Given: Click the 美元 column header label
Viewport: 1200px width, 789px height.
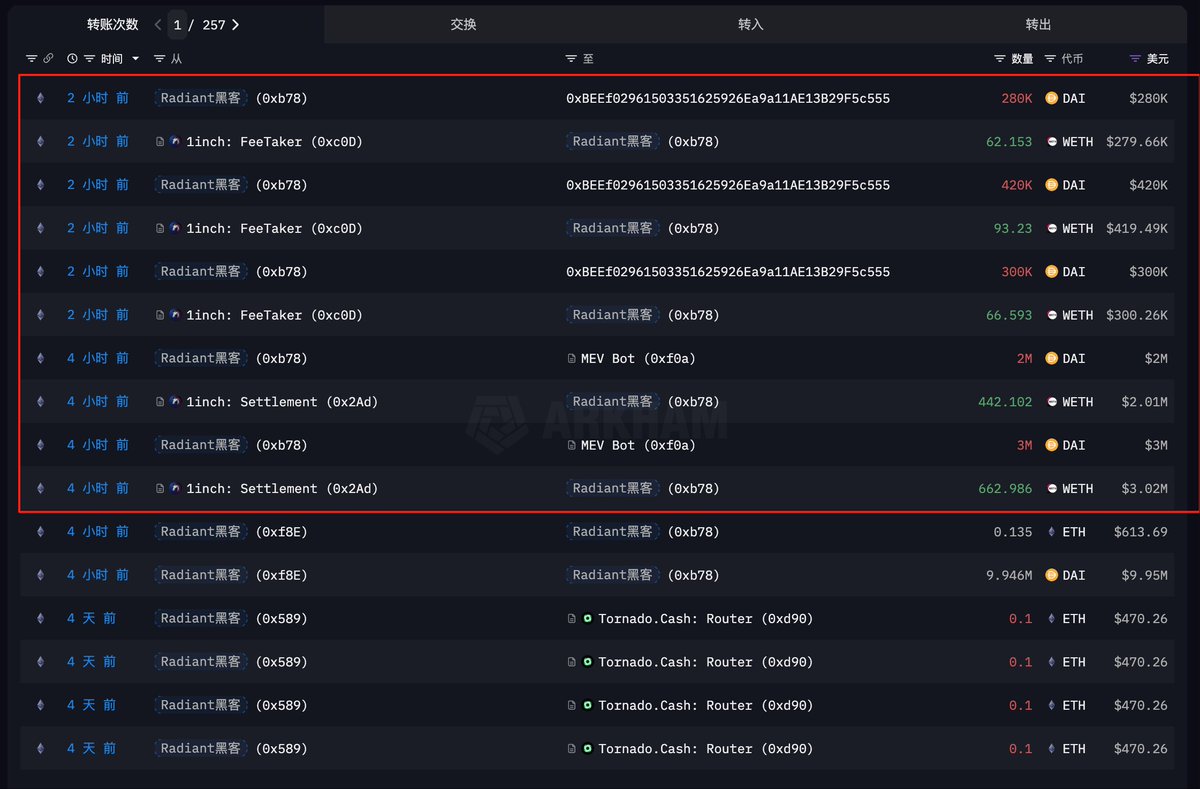Looking at the screenshot, I should (x=1157, y=59).
